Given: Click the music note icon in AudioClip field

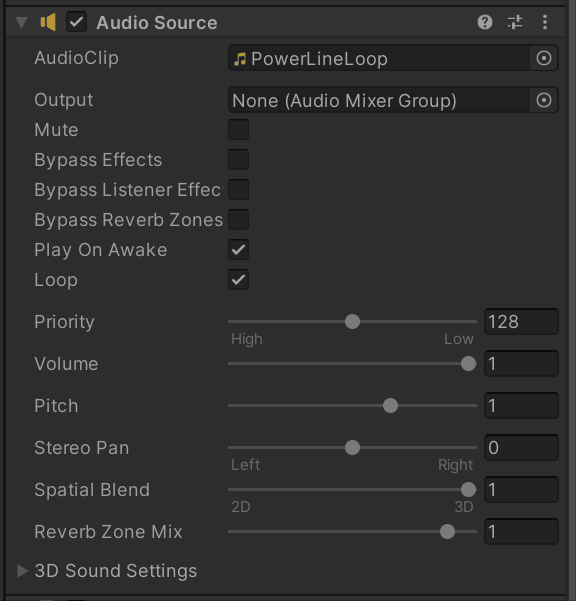Looking at the screenshot, I should click(240, 59).
